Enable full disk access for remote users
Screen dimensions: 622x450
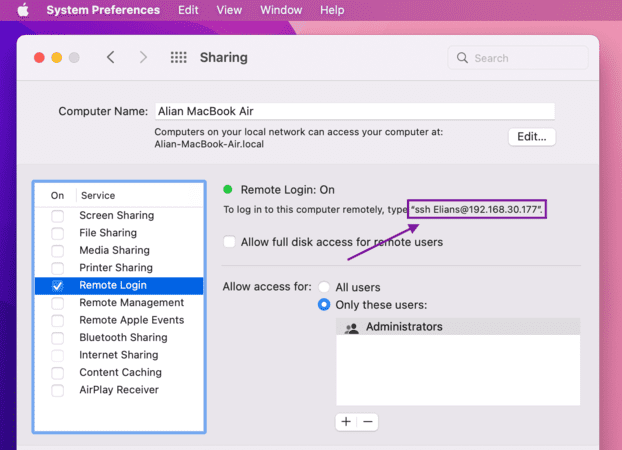229,242
